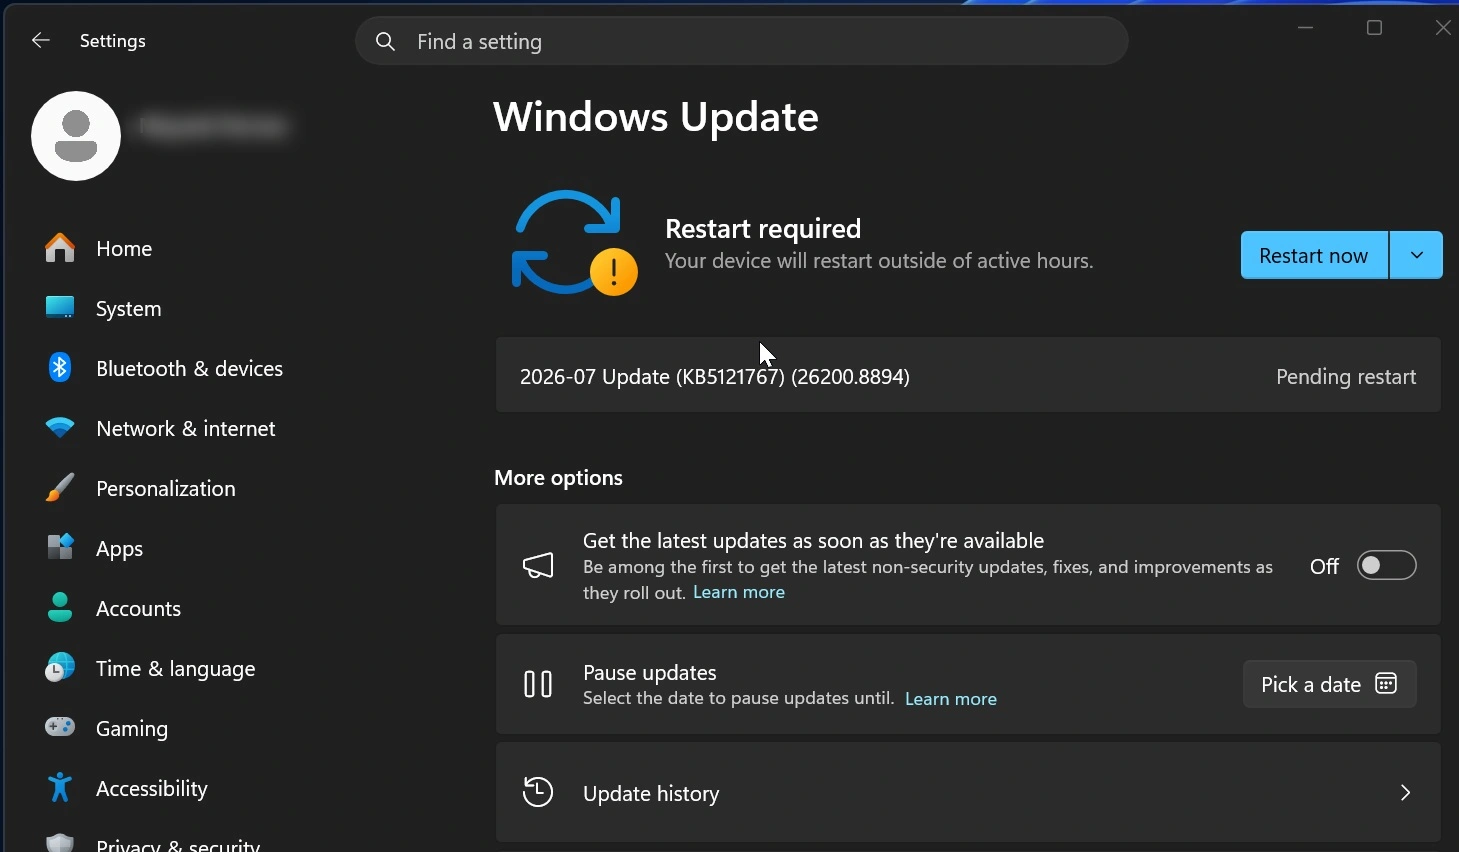Turn on get latest updates toggle
The height and width of the screenshot is (852, 1459).
1386,566
